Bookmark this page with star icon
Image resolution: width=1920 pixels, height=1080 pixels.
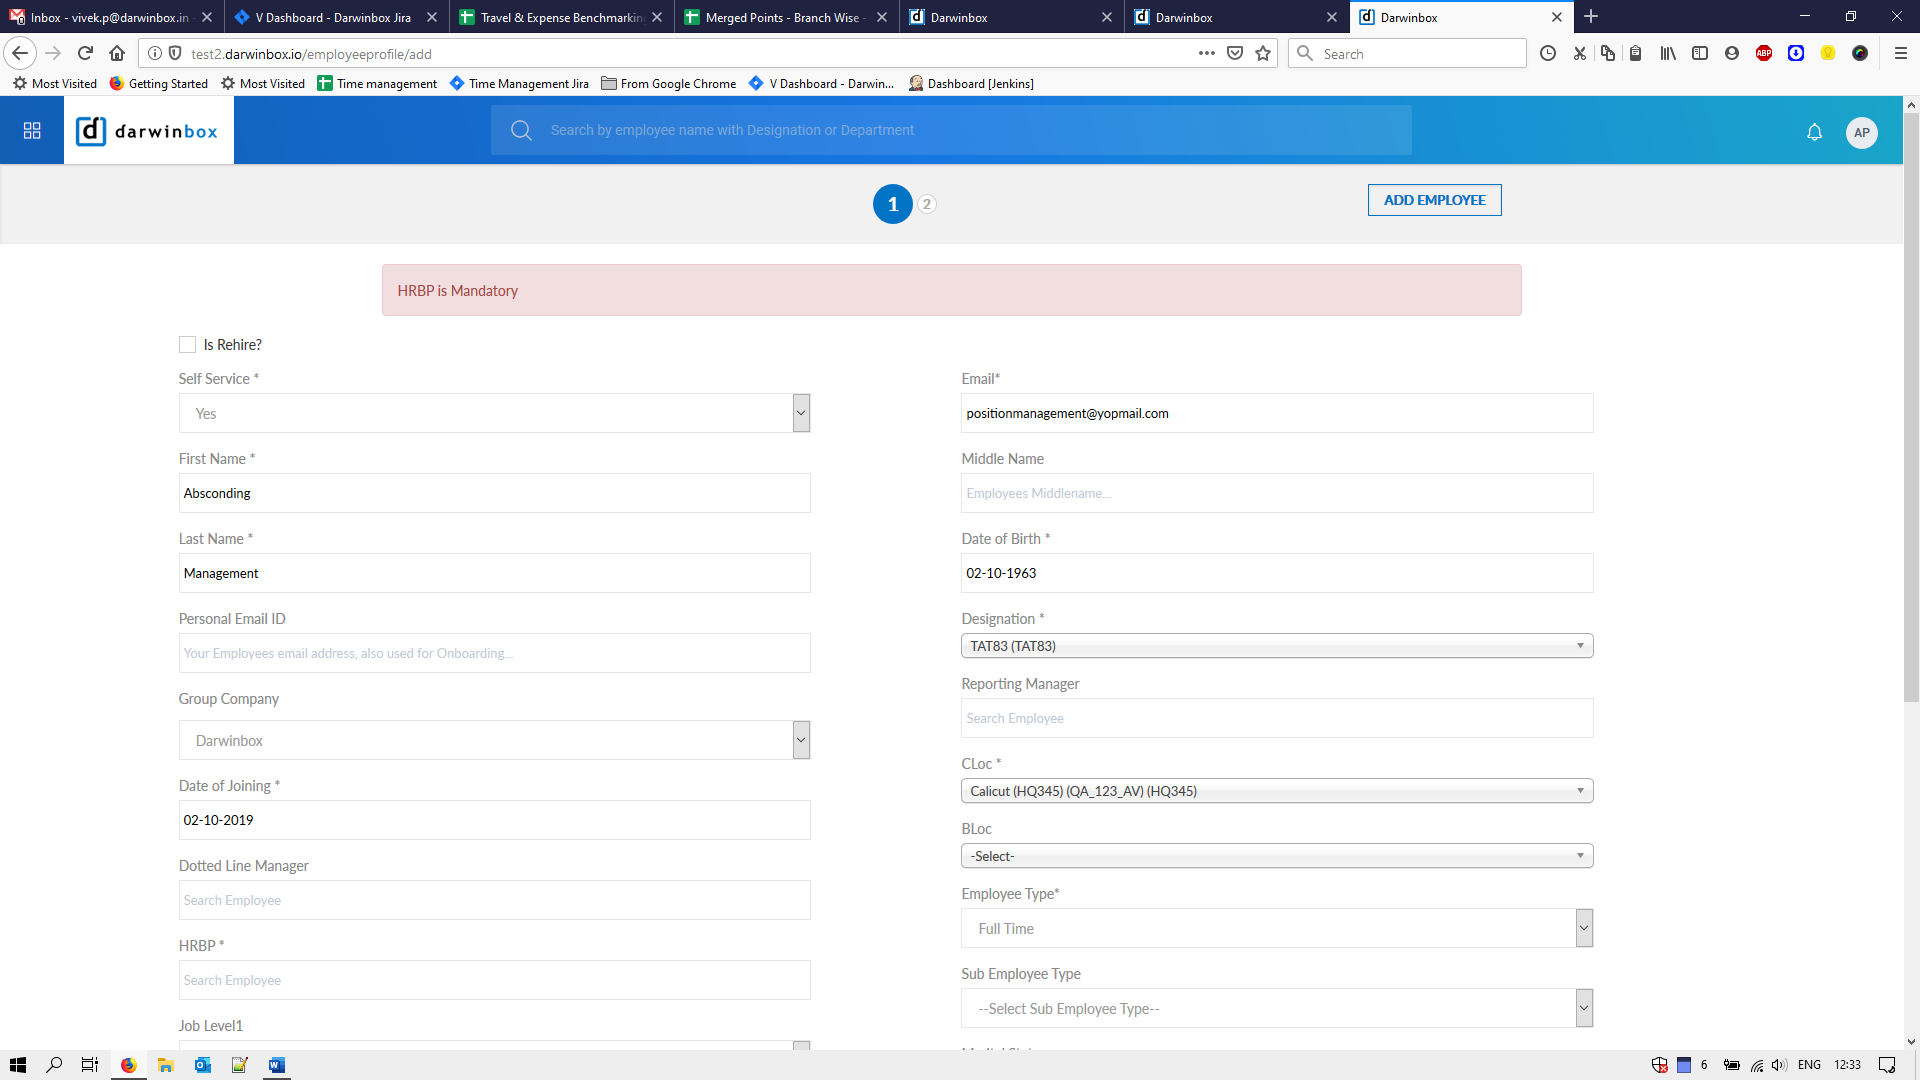pyautogui.click(x=1263, y=54)
